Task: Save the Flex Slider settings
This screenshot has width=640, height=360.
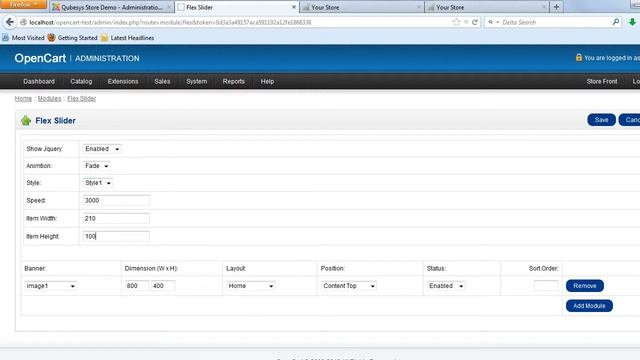Action: click(x=601, y=120)
